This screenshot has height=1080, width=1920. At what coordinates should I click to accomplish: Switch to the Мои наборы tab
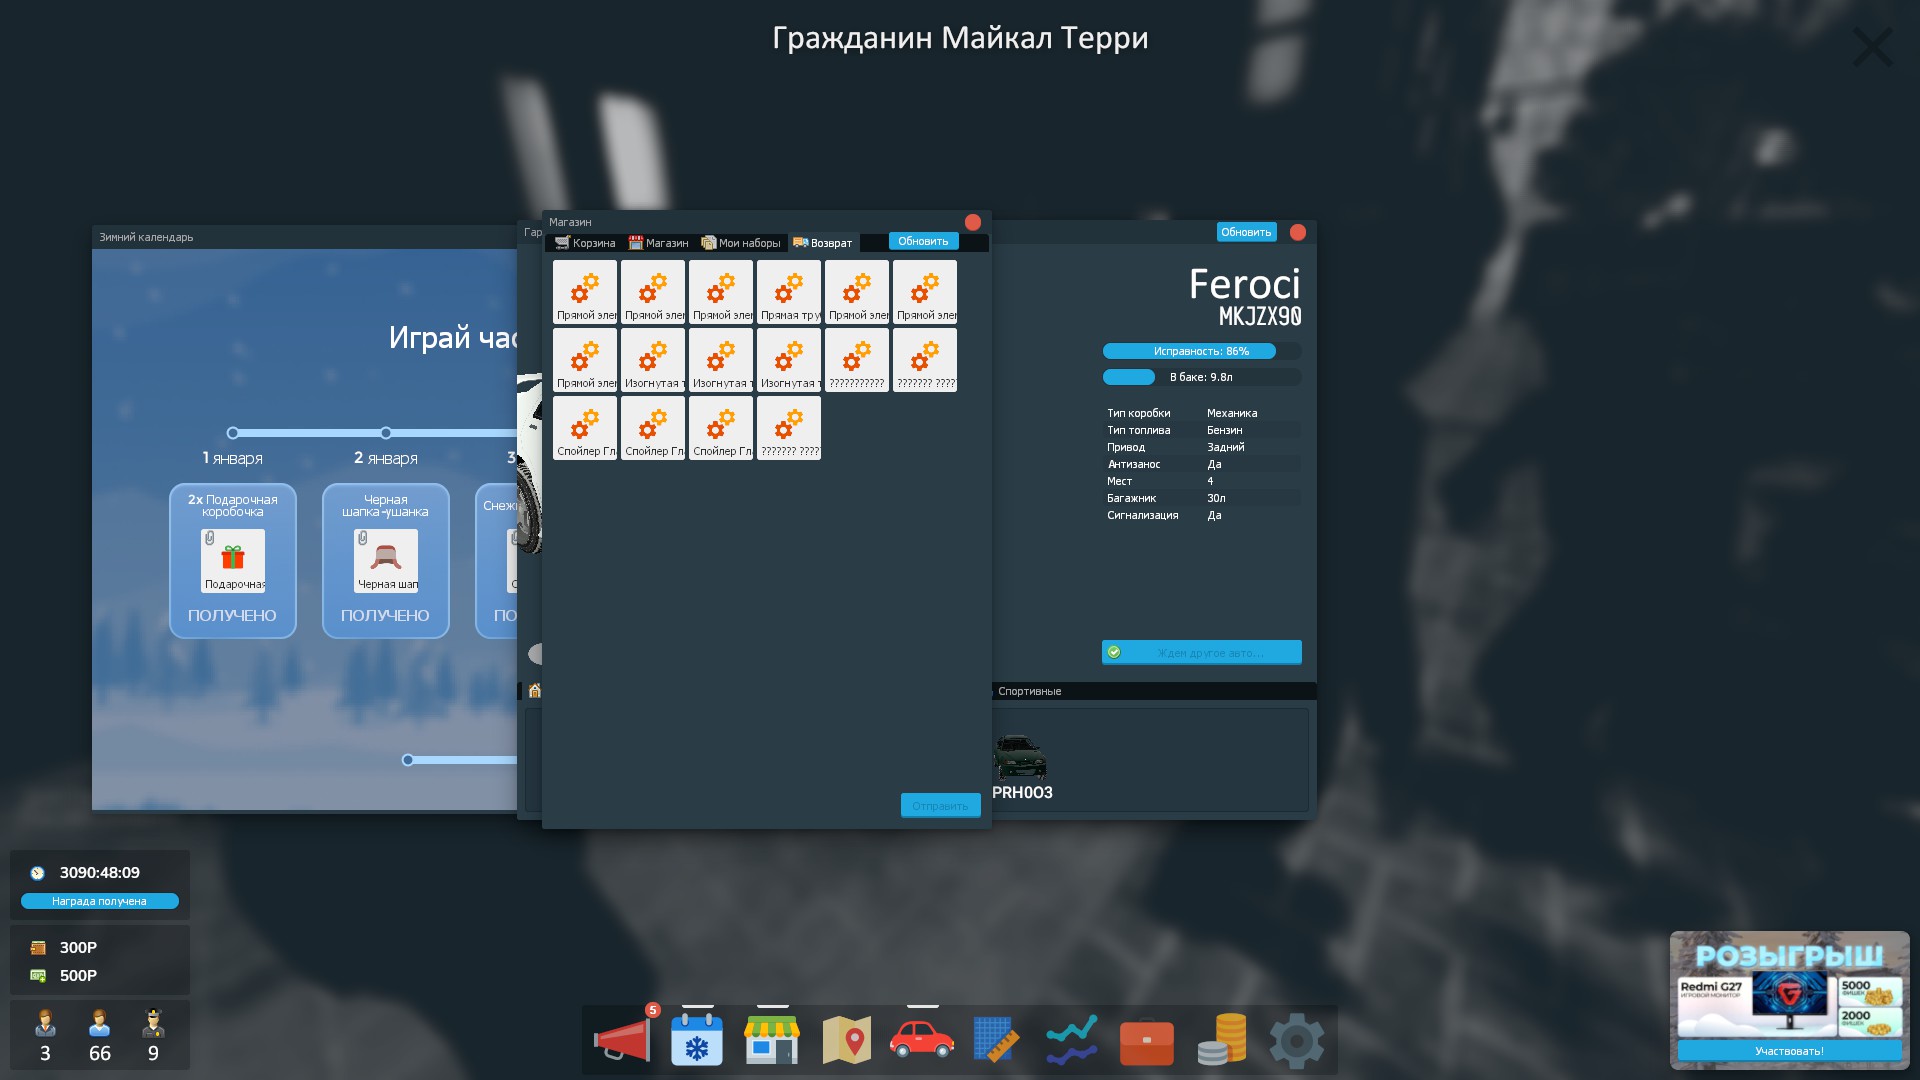pyautogui.click(x=741, y=243)
